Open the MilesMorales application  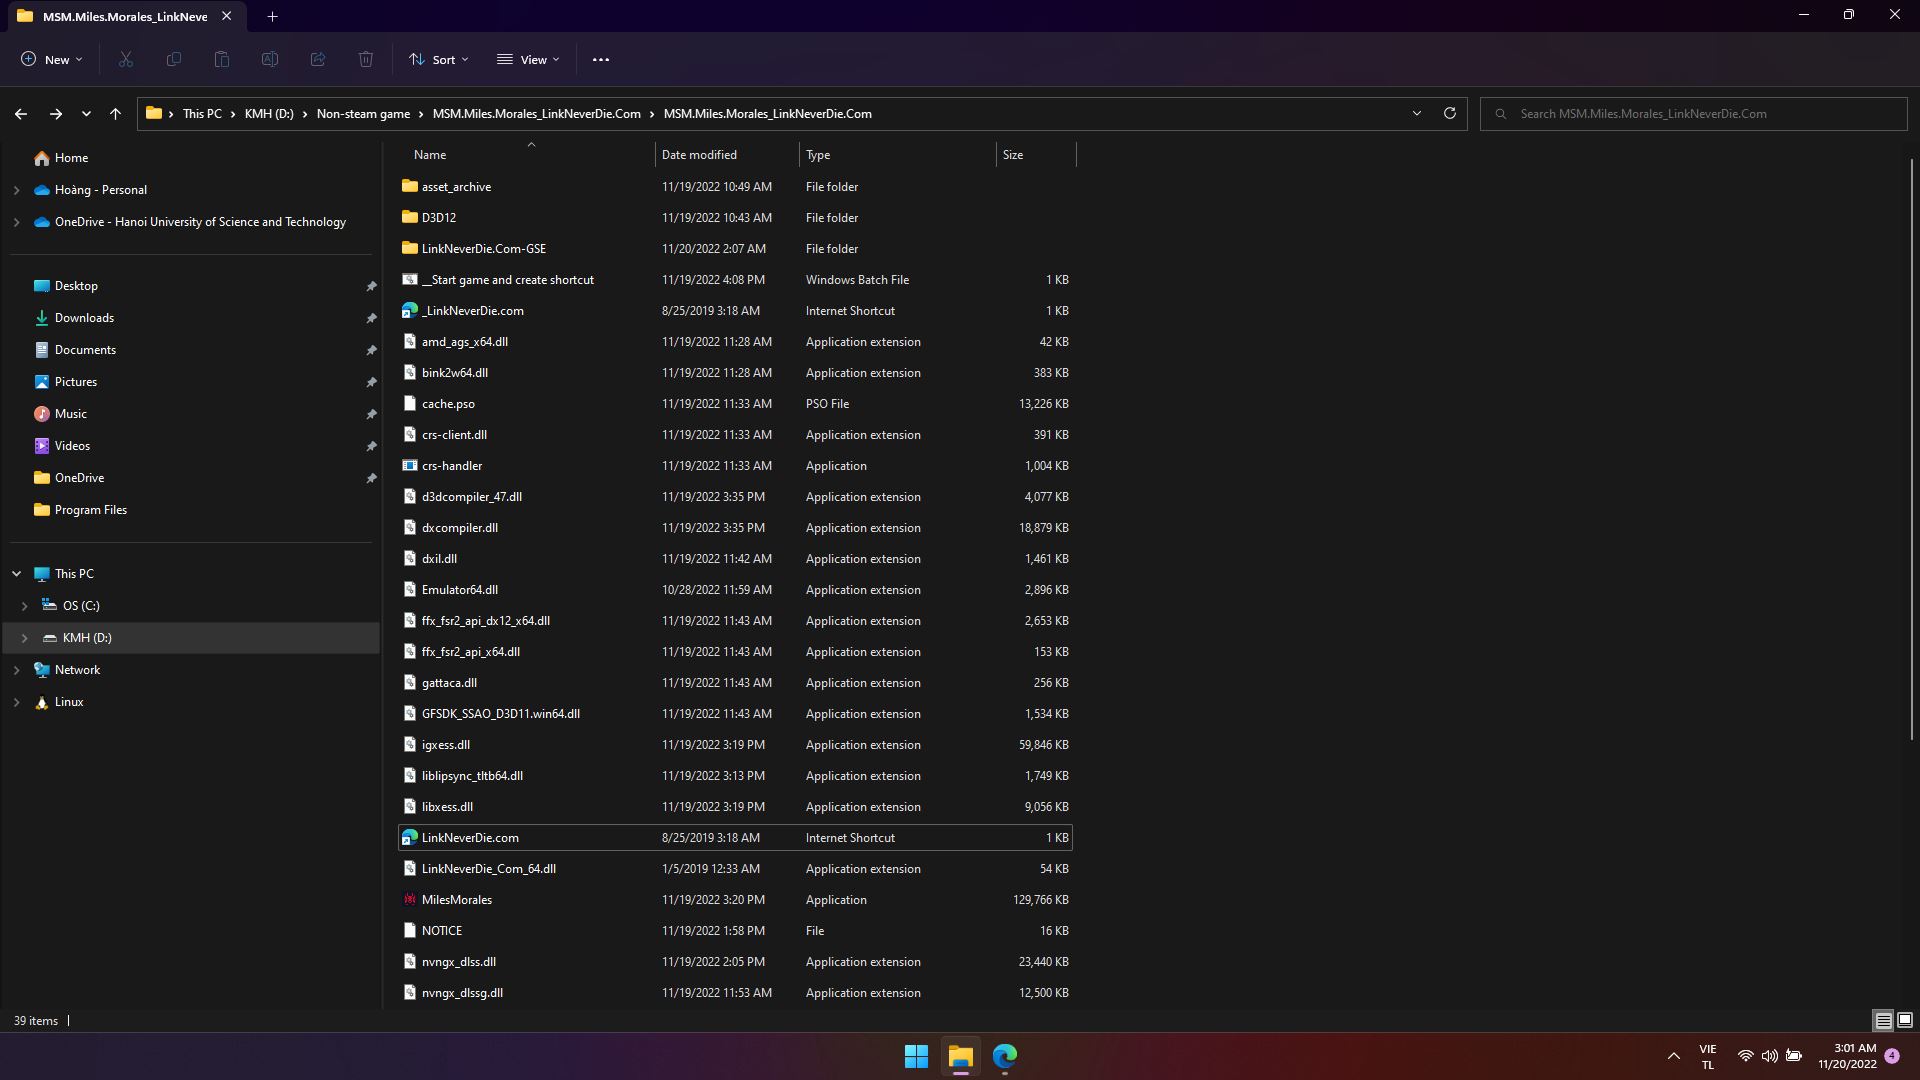point(456,898)
